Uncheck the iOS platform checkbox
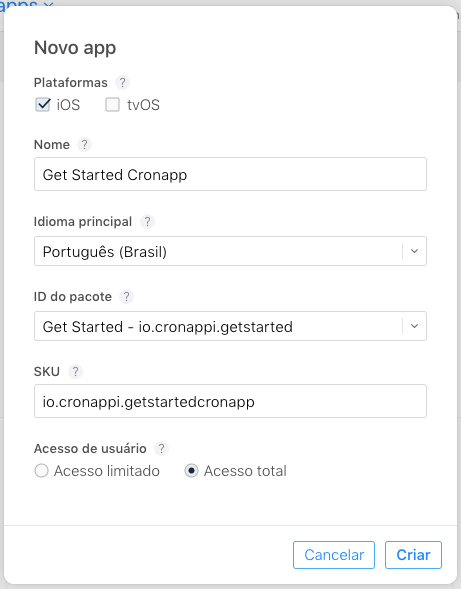The height and width of the screenshot is (589, 461). point(43,105)
